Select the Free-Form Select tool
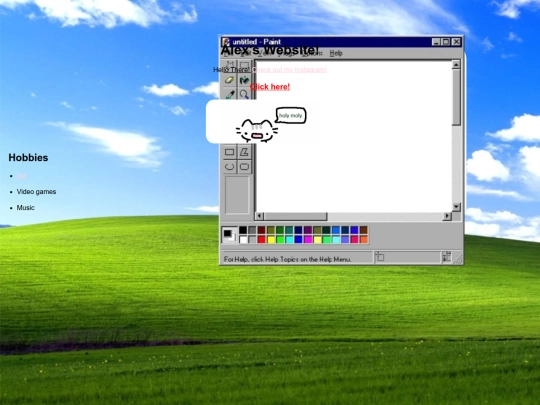This screenshot has width=540, height=405. click(230, 65)
